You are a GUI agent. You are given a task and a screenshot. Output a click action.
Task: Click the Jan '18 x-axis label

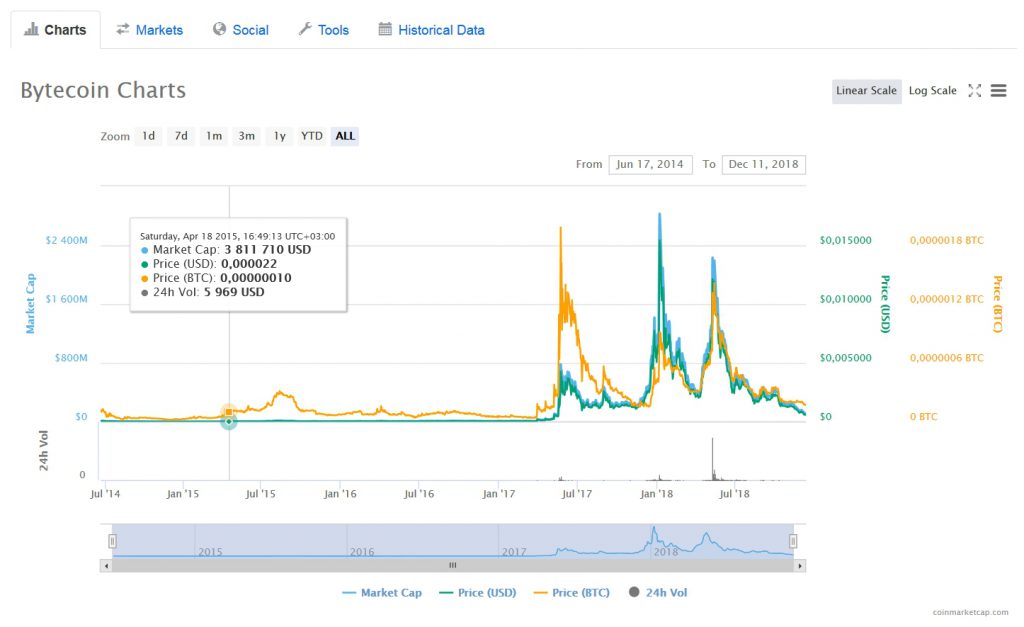pyautogui.click(x=656, y=494)
